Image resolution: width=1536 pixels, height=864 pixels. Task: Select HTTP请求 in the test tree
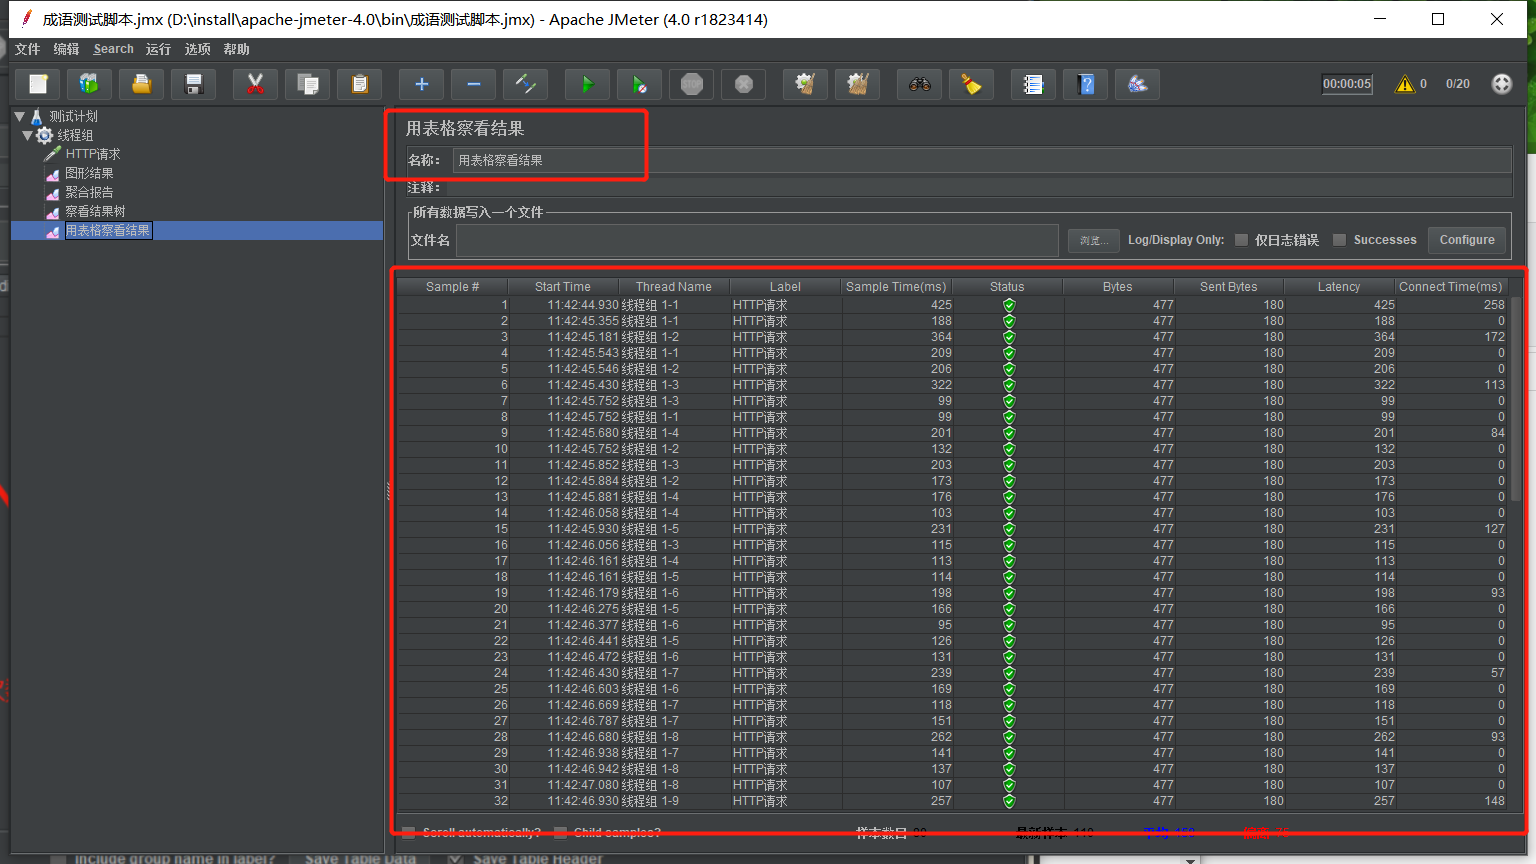tap(92, 154)
